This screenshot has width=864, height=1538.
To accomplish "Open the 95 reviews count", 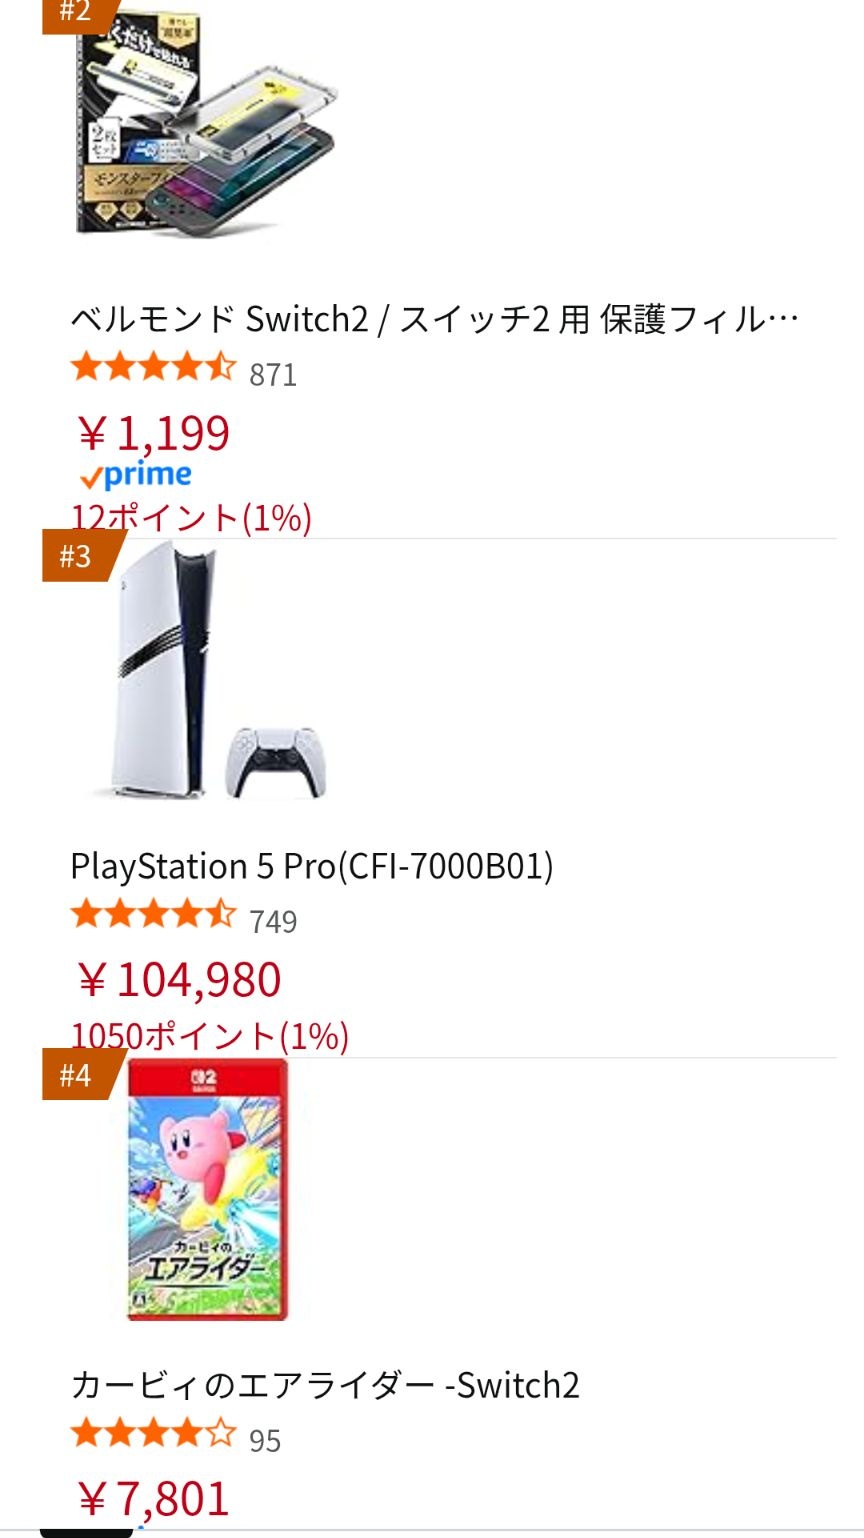I will [265, 1441].
